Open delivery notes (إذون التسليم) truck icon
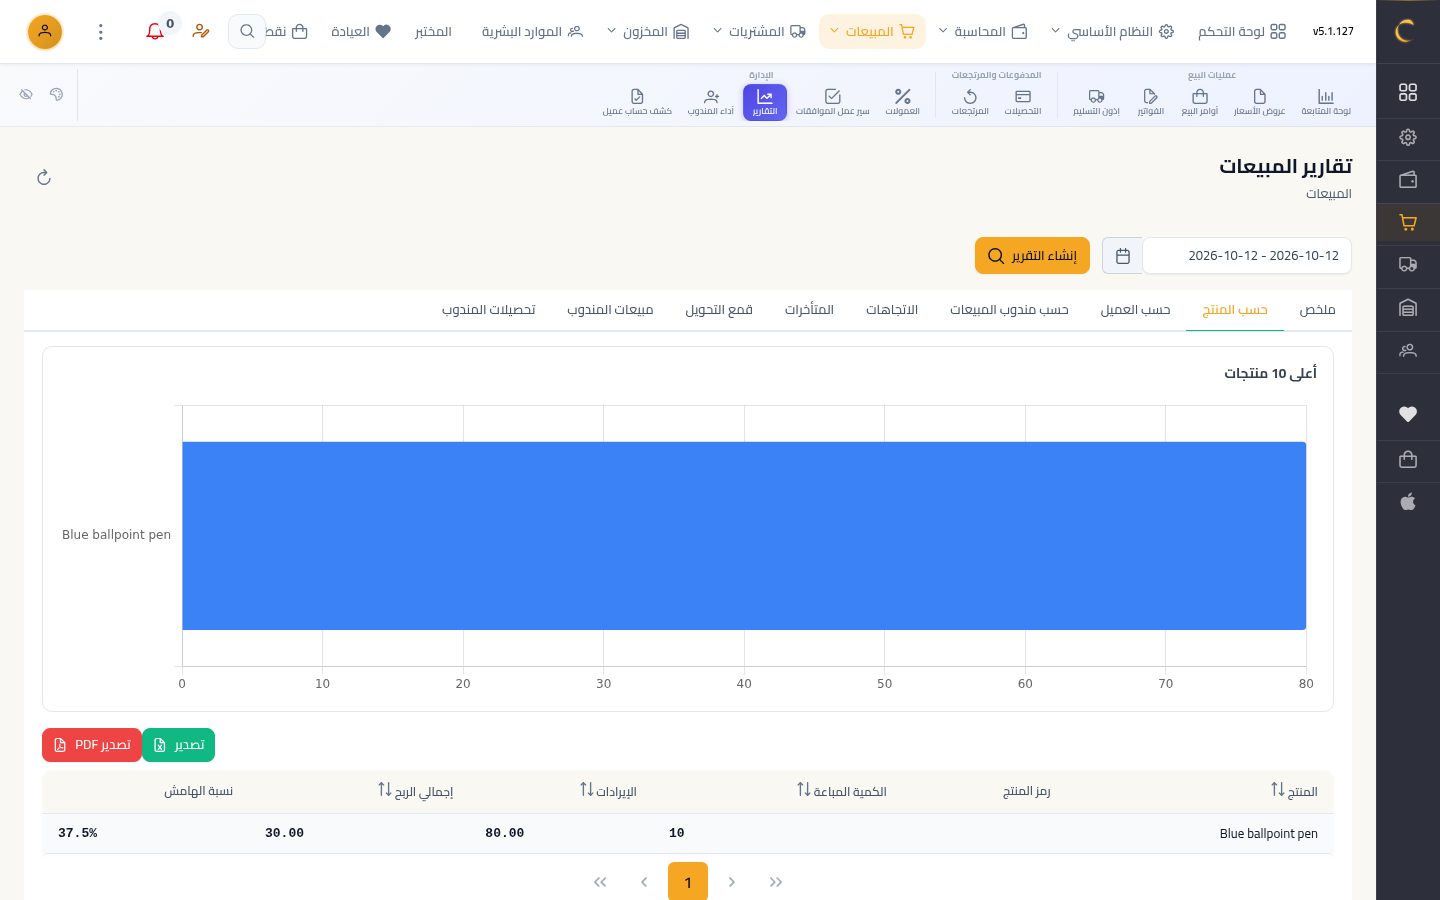 coord(1097,101)
